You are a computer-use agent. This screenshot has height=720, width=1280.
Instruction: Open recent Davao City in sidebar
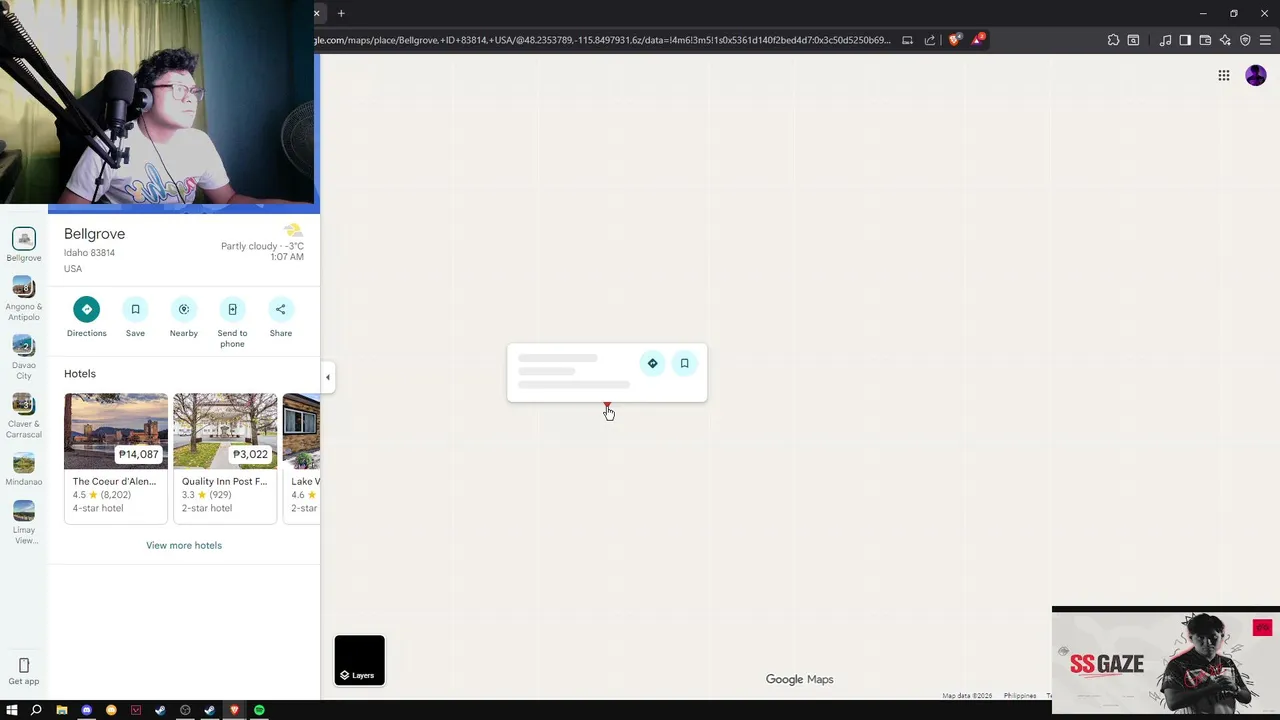coord(24,358)
